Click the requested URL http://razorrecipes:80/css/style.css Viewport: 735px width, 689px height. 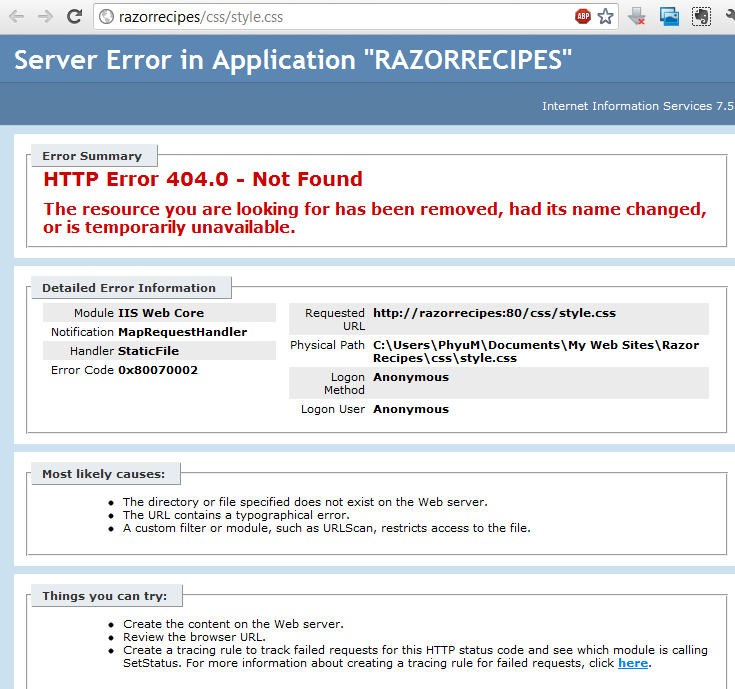coord(495,313)
